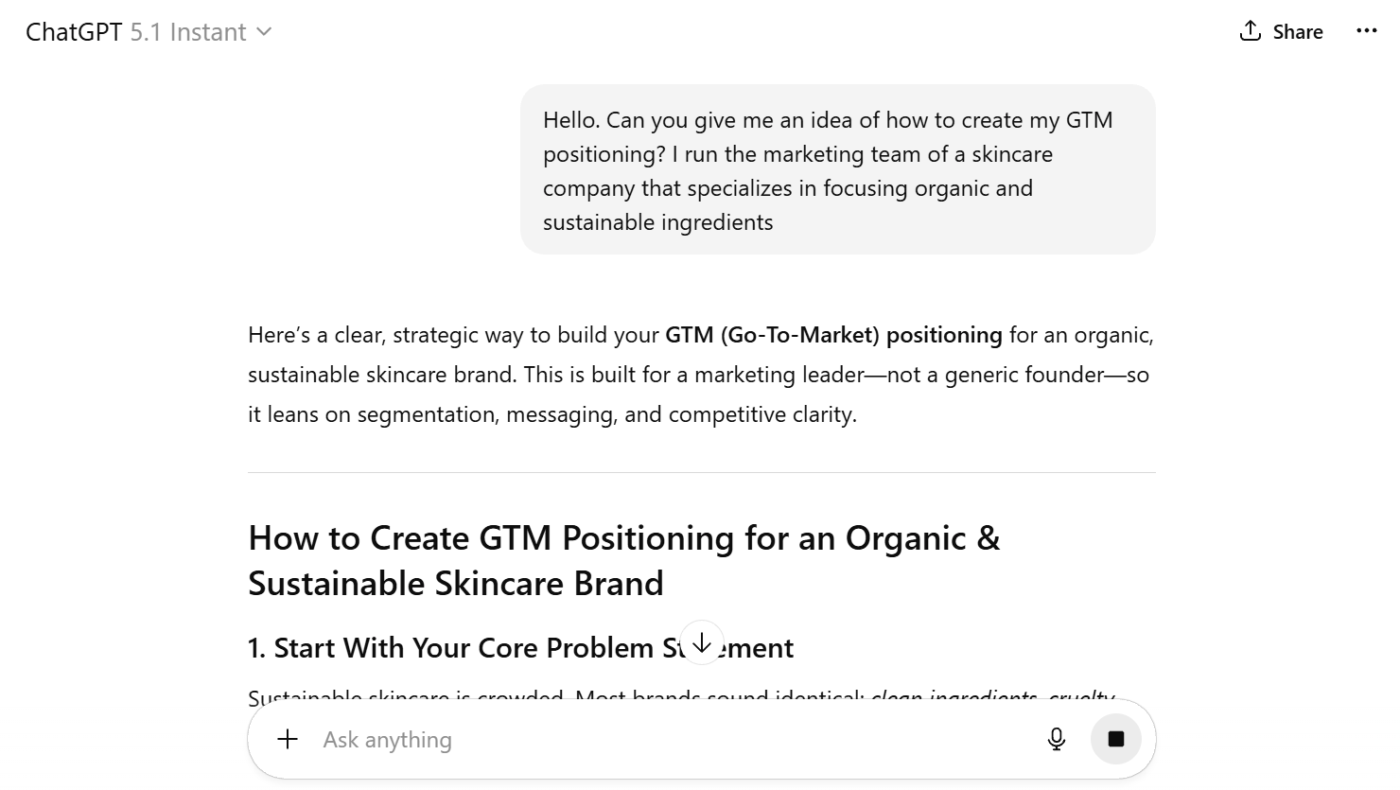Viewport: 1400px width, 790px height.
Task: Open the three-dot more options menu
Action: 1366,32
